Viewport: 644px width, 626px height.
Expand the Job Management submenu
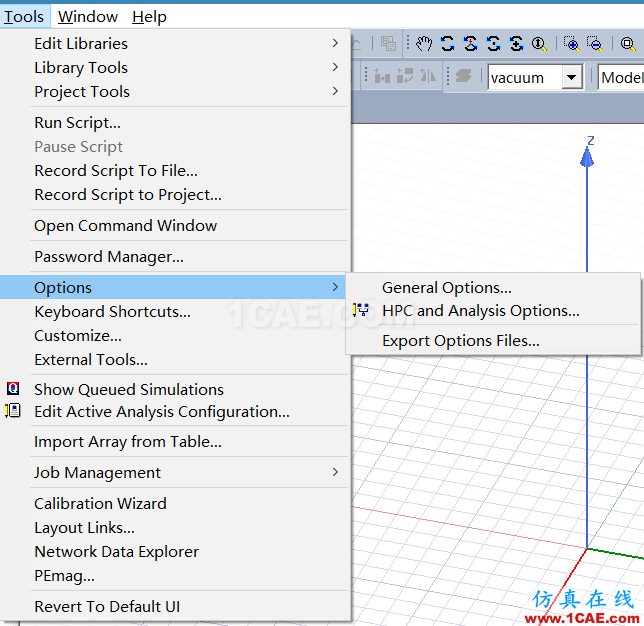click(x=335, y=472)
